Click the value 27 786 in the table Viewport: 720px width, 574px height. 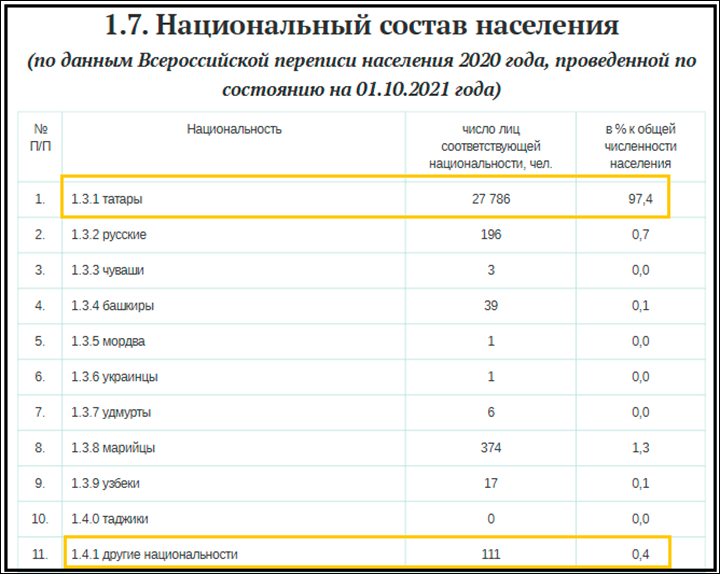490,199
